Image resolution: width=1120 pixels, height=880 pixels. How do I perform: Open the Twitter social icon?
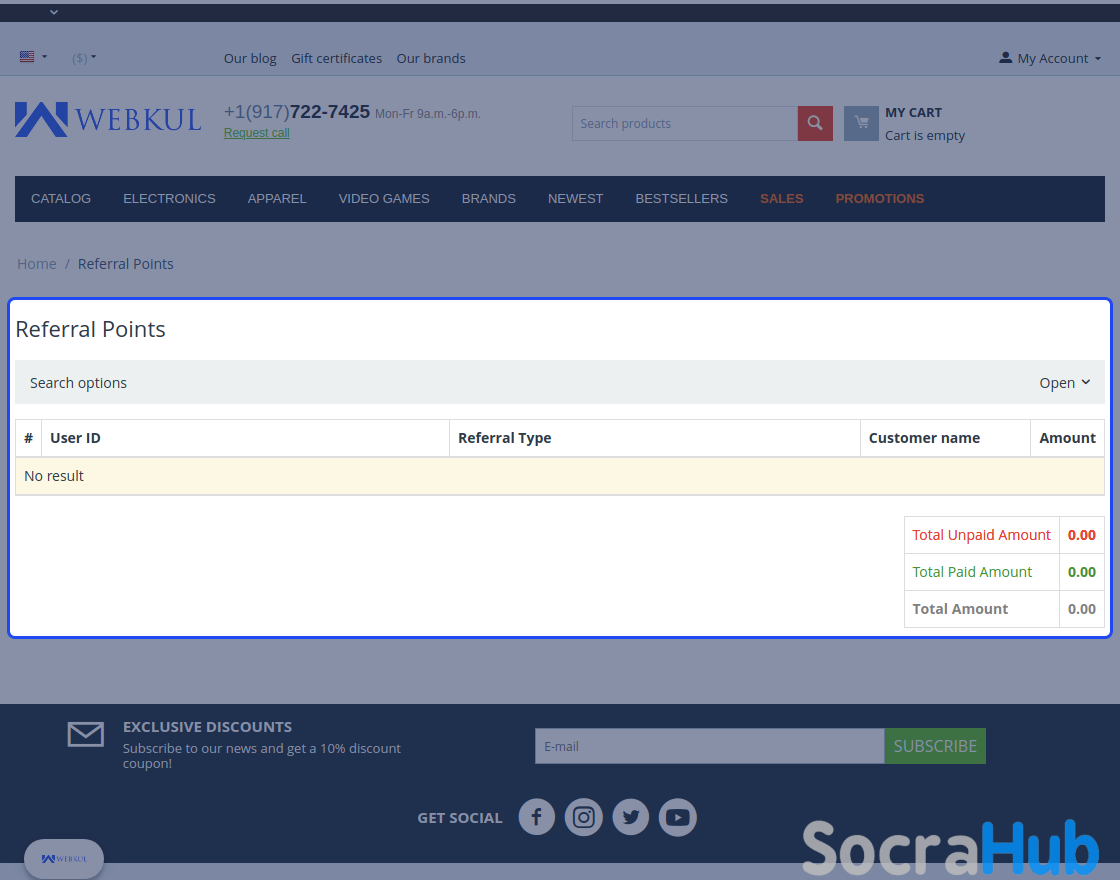tap(631, 816)
